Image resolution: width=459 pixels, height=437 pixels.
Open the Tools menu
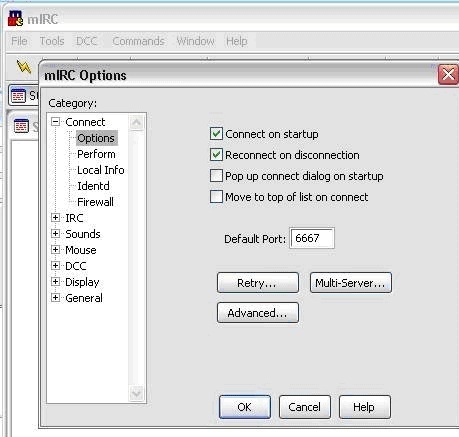(52, 41)
